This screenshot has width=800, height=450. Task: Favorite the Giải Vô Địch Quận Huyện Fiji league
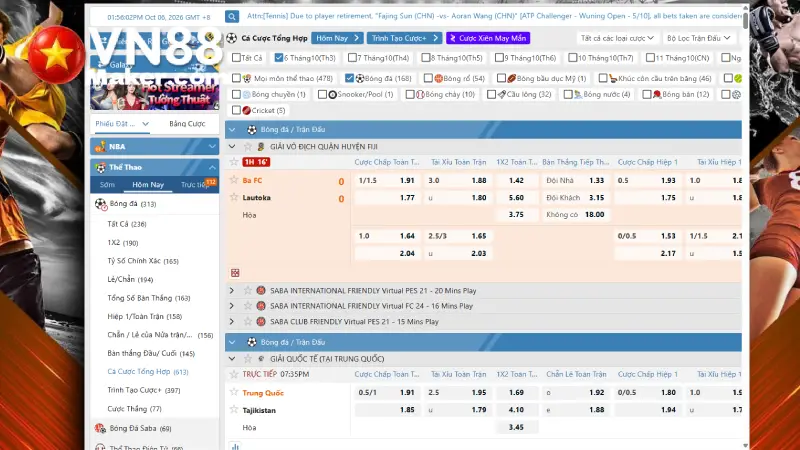248,146
